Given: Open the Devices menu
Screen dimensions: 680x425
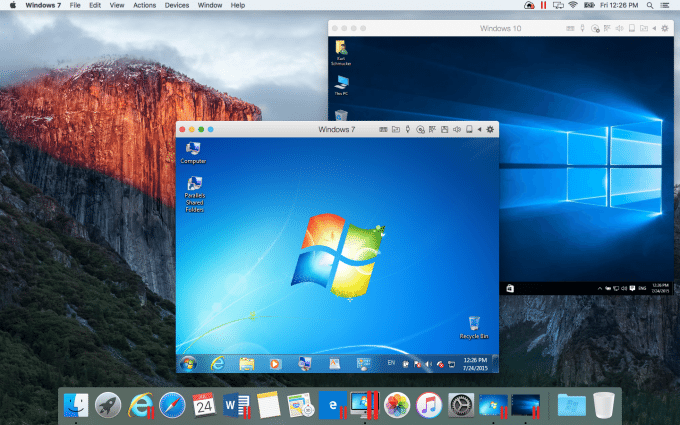Looking at the screenshot, I should 176,6.
